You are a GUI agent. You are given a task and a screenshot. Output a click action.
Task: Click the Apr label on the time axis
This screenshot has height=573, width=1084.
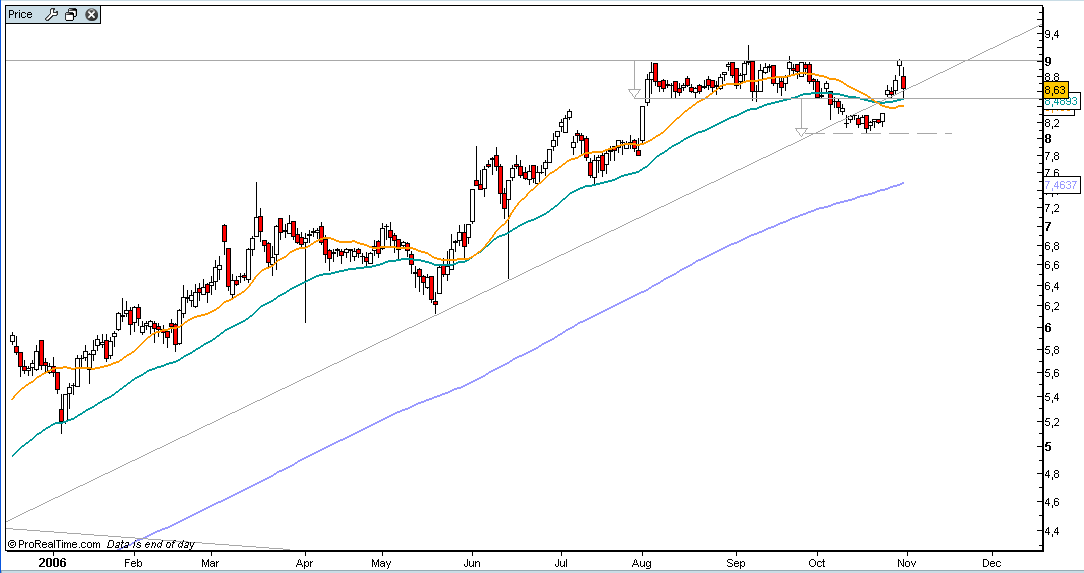click(305, 563)
